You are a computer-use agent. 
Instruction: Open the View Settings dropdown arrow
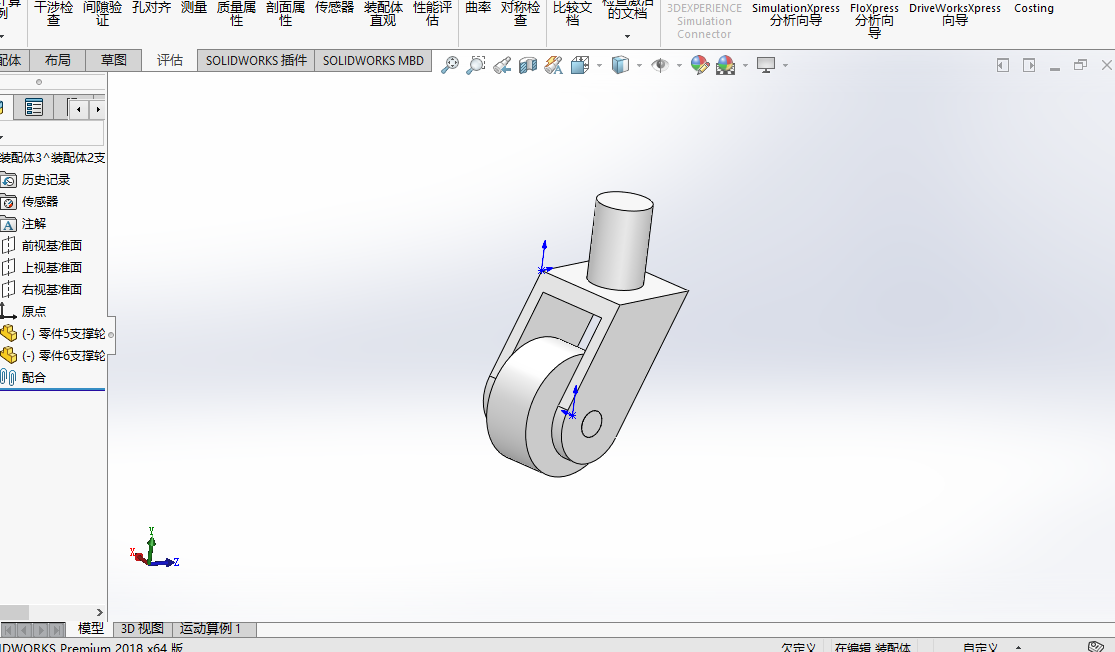tap(785, 65)
